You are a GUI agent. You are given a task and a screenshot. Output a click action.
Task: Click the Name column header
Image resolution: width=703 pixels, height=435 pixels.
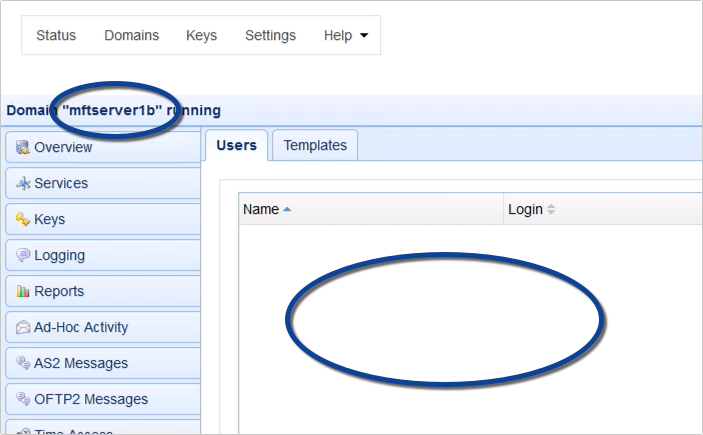tap(261, 210)
